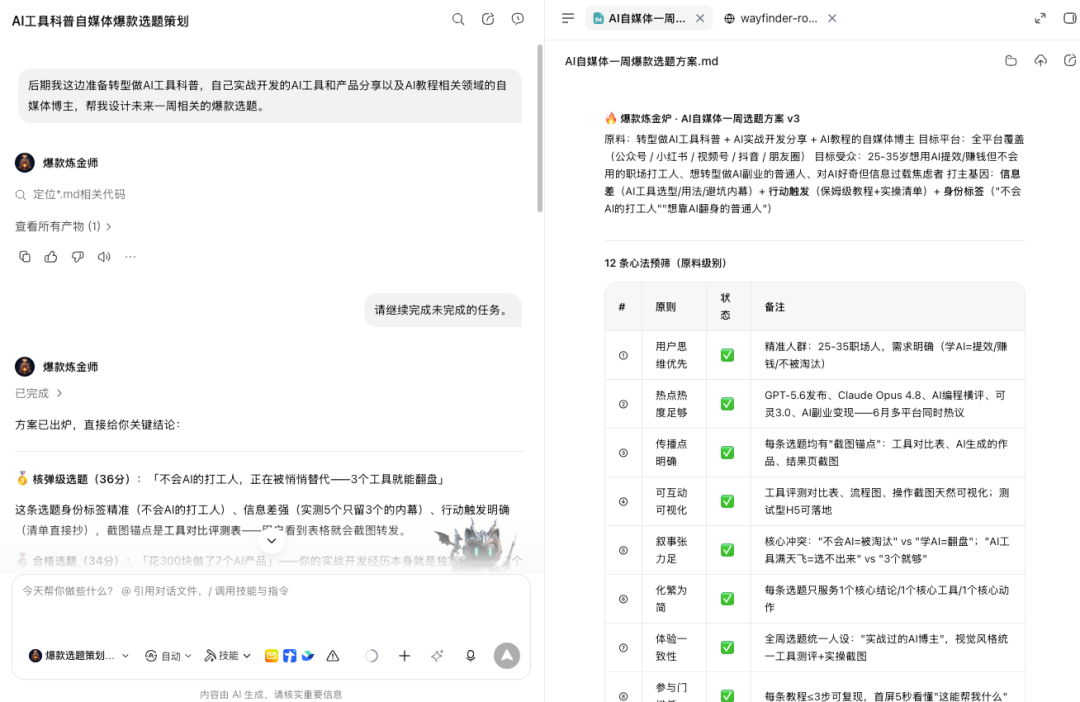Focus the 今天帮你做些什么 message input
This screenshot has height=702, width=1080.
click(271, 591)
